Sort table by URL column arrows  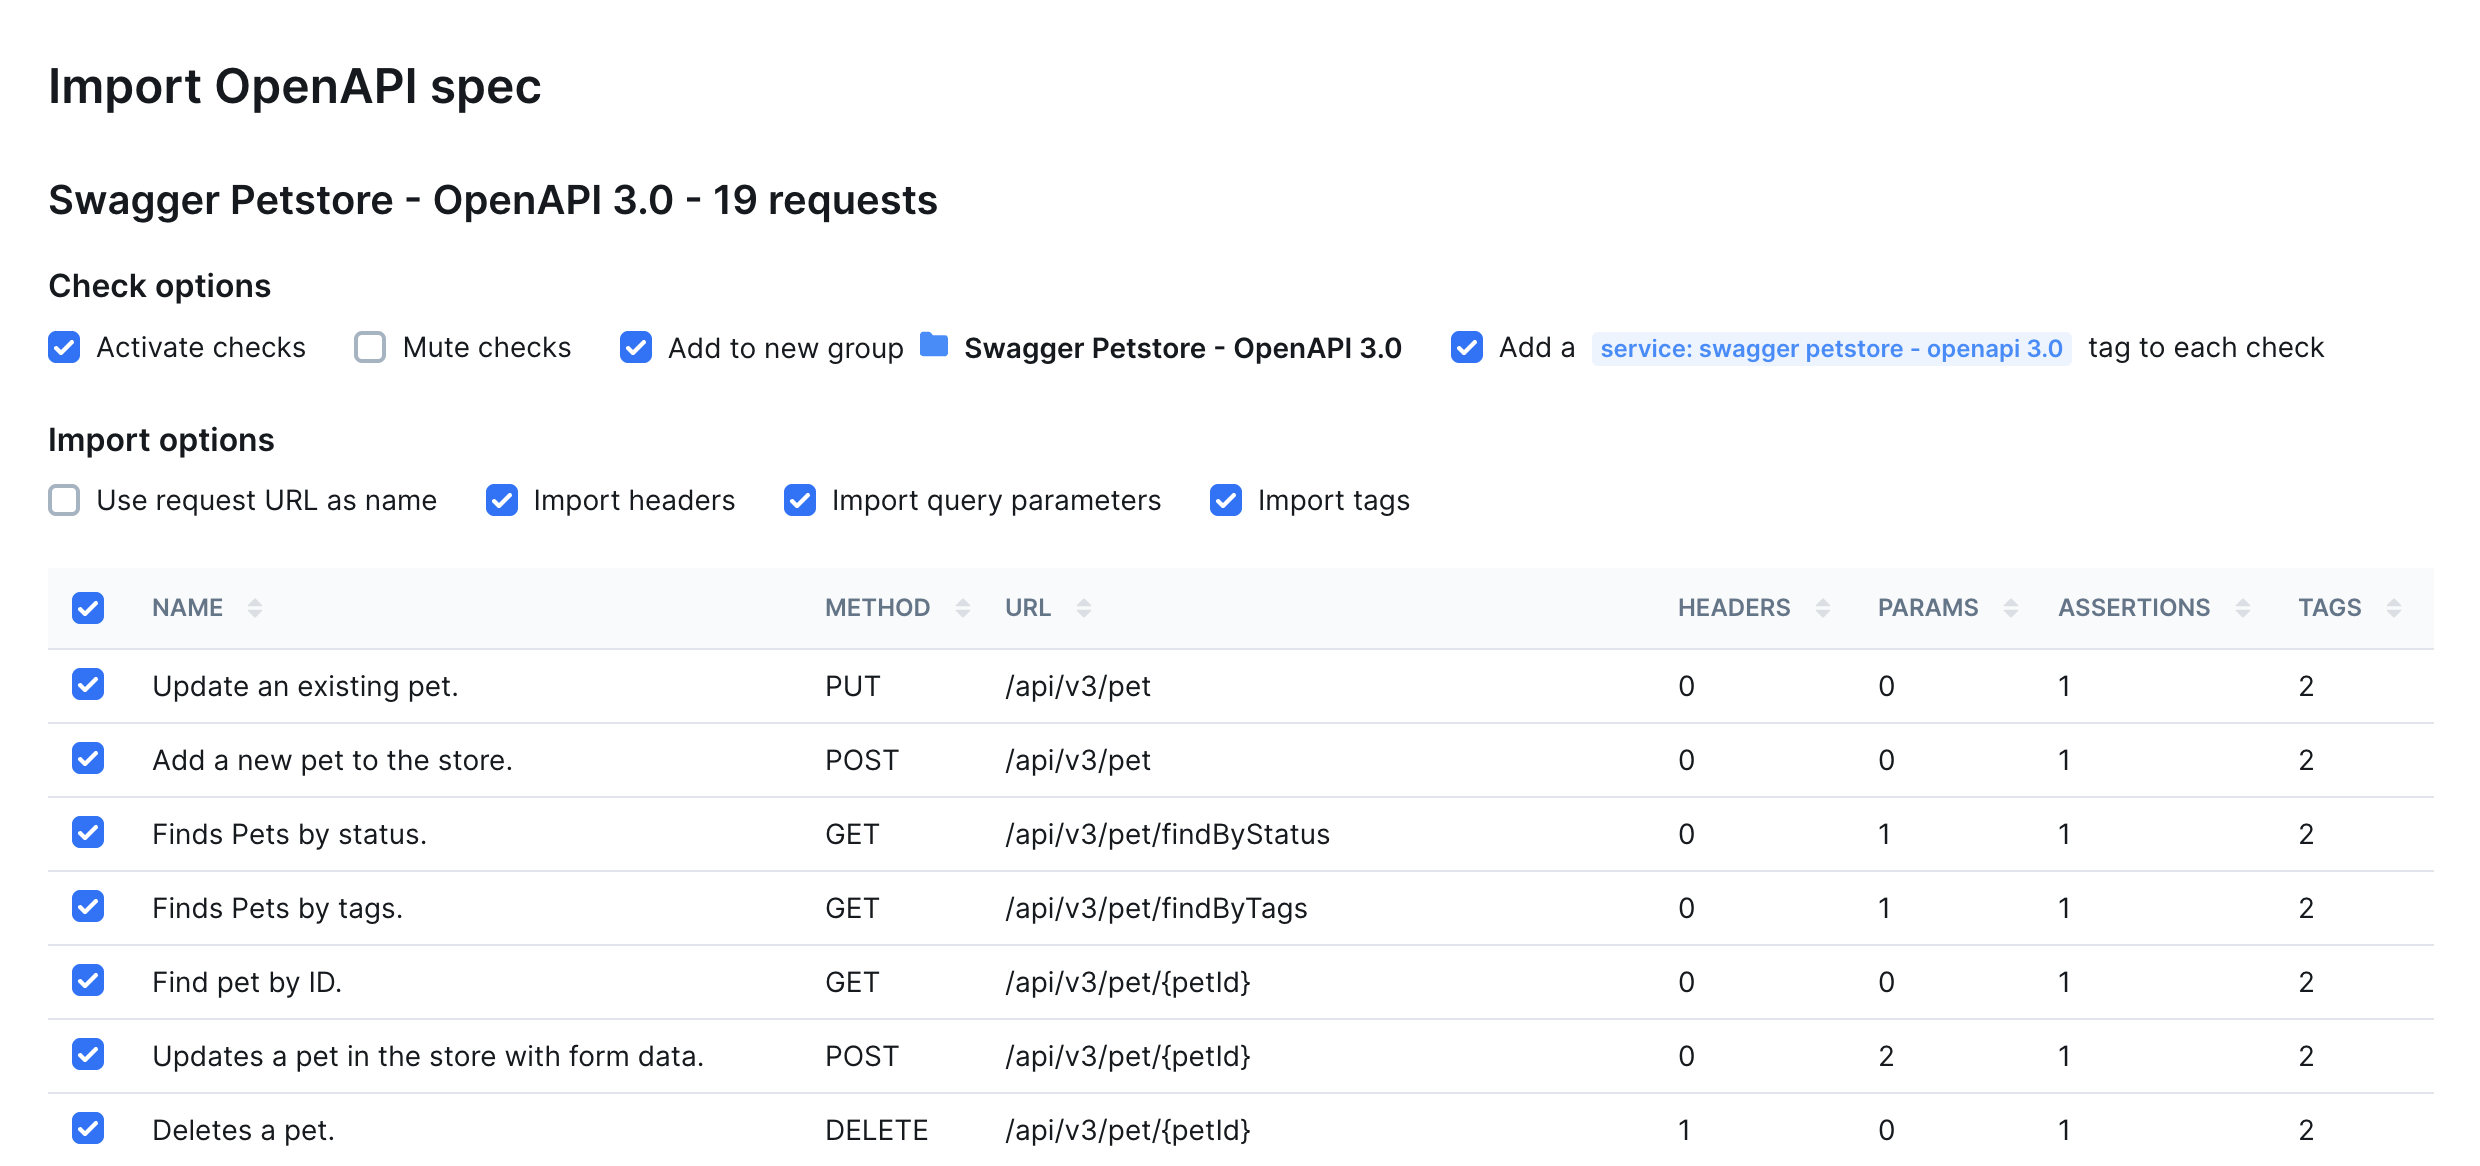pos(1084,608)
